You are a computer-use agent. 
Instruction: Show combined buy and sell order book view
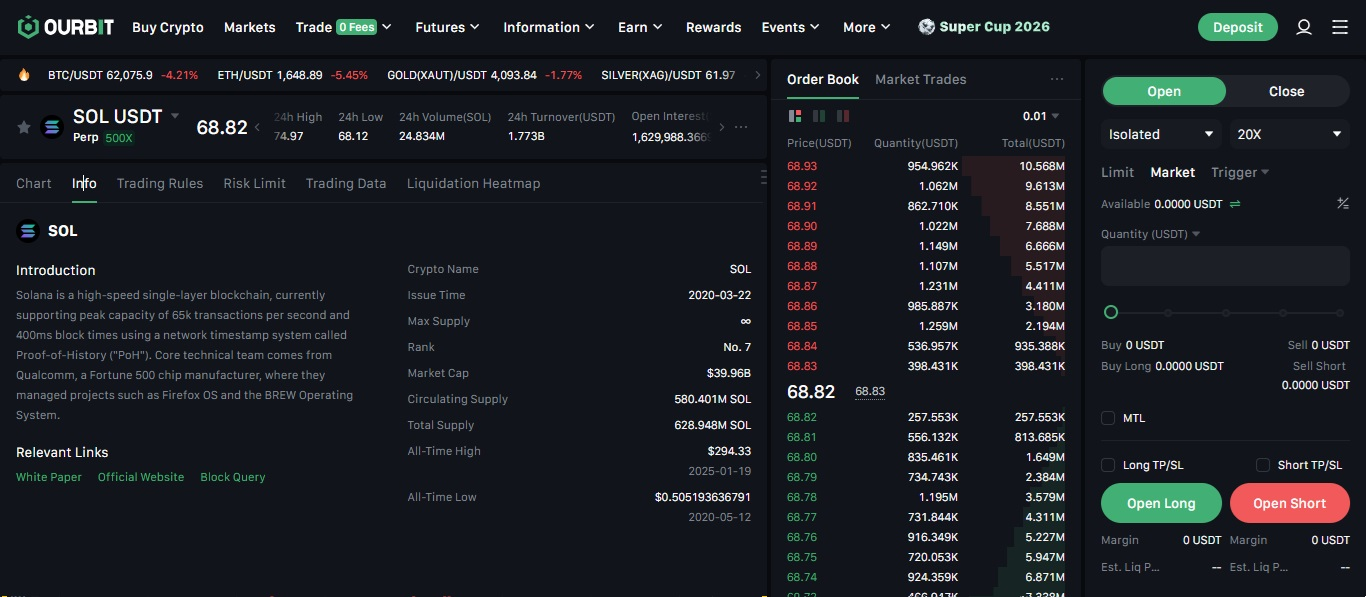click(x=796, y=116)
